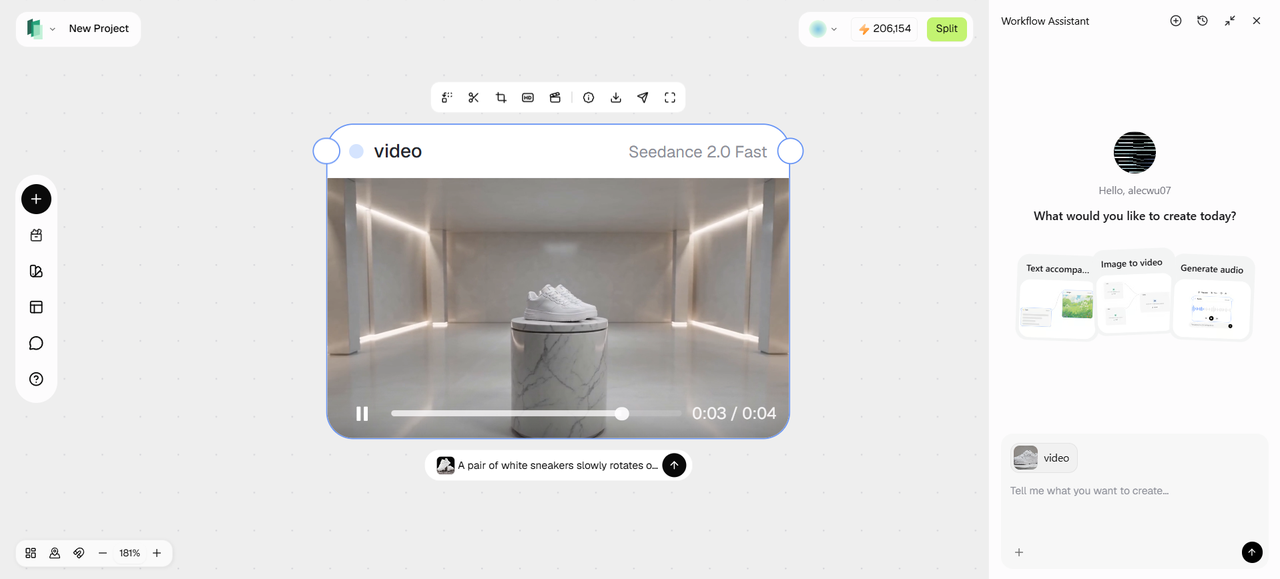Open the teal avatar dropdown menu
The width and height of the screenshot is (1280, 579).
[823, 29]
